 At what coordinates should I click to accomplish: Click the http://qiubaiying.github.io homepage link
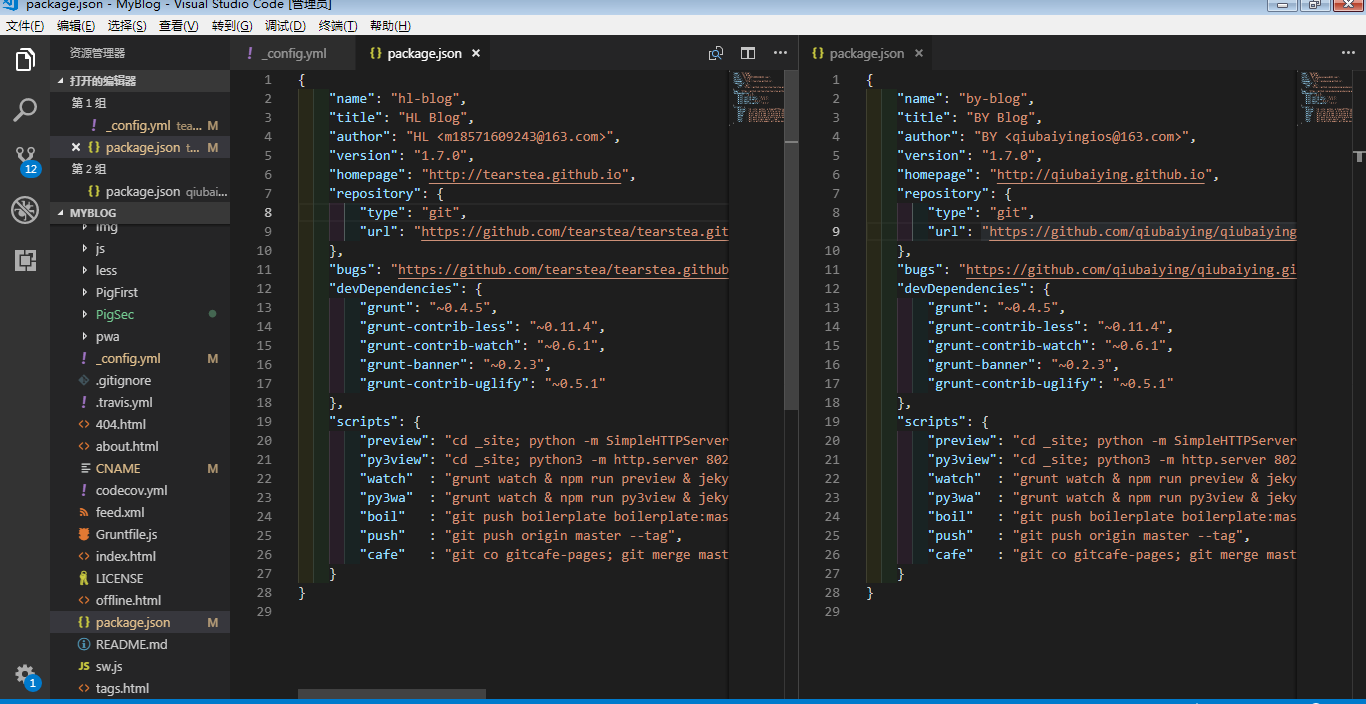(x=1100, y=175)
